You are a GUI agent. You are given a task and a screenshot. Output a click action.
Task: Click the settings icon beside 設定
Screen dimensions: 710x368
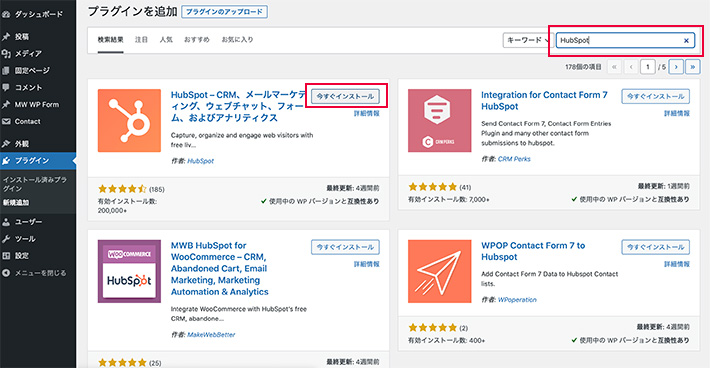(6, 256)
